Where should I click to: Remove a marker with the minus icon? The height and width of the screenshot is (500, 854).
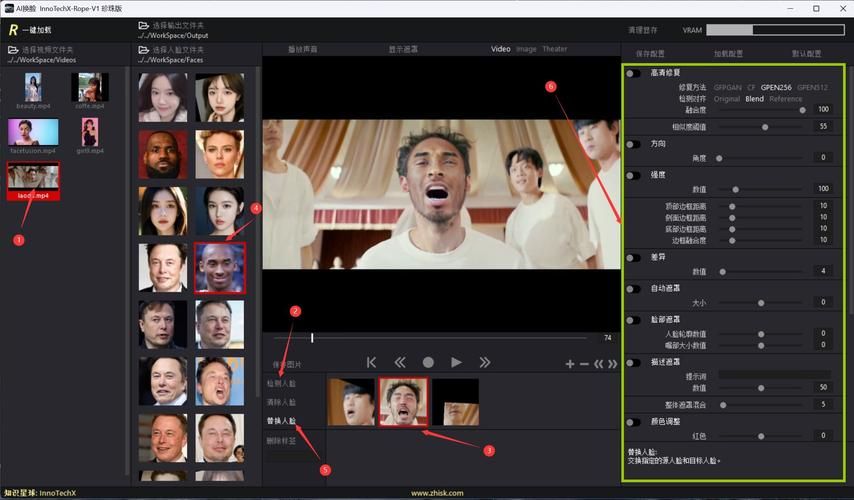point(584,364)
